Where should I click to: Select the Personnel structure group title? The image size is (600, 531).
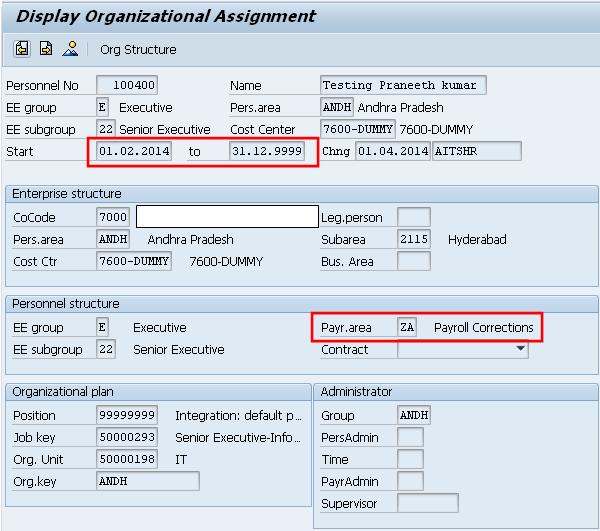(66, 304)
